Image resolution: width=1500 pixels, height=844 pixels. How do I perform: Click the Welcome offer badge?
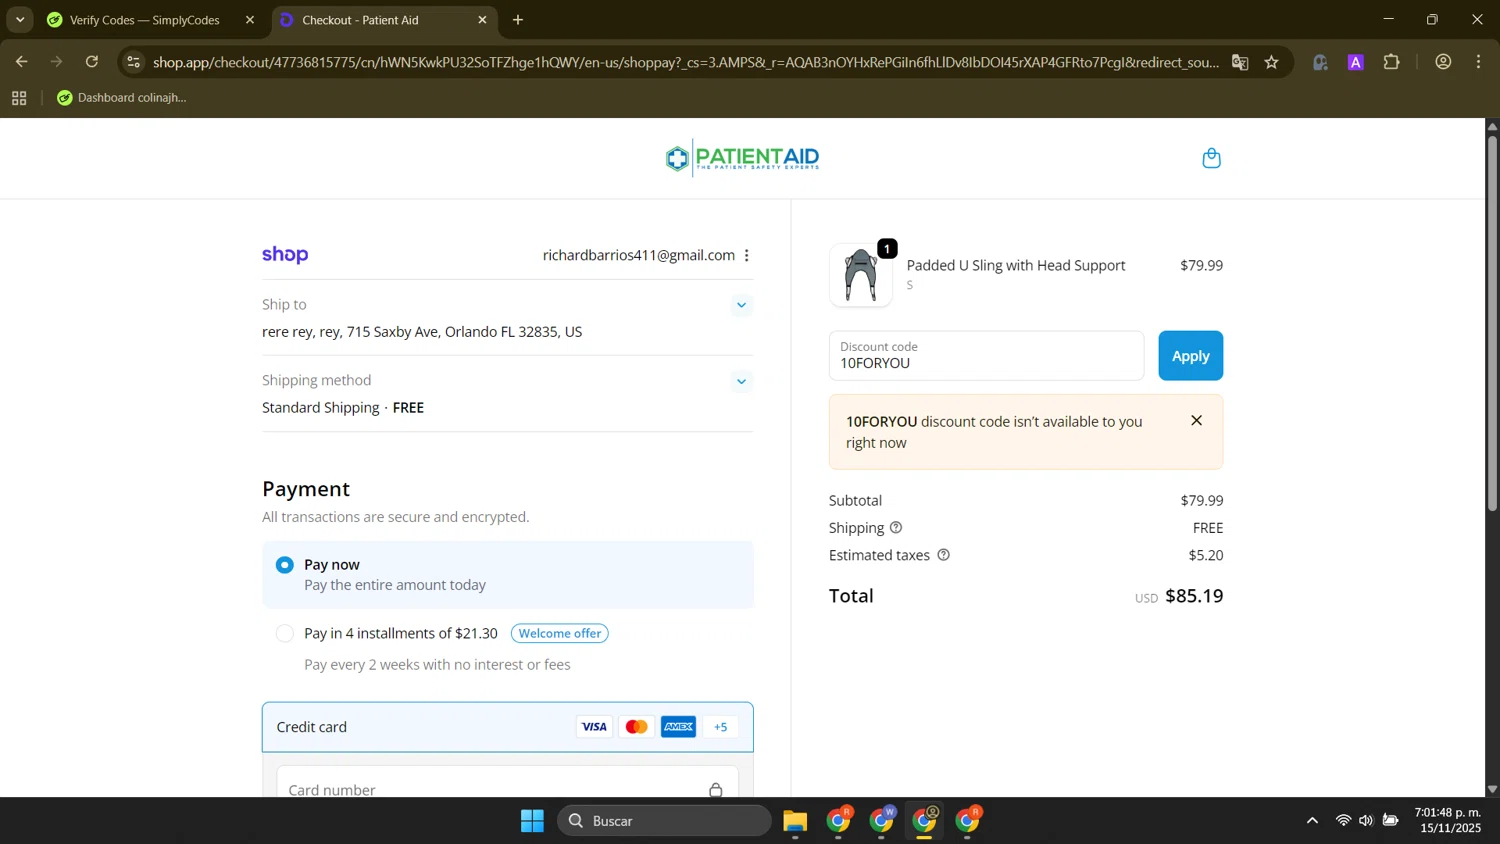point(560,634)
